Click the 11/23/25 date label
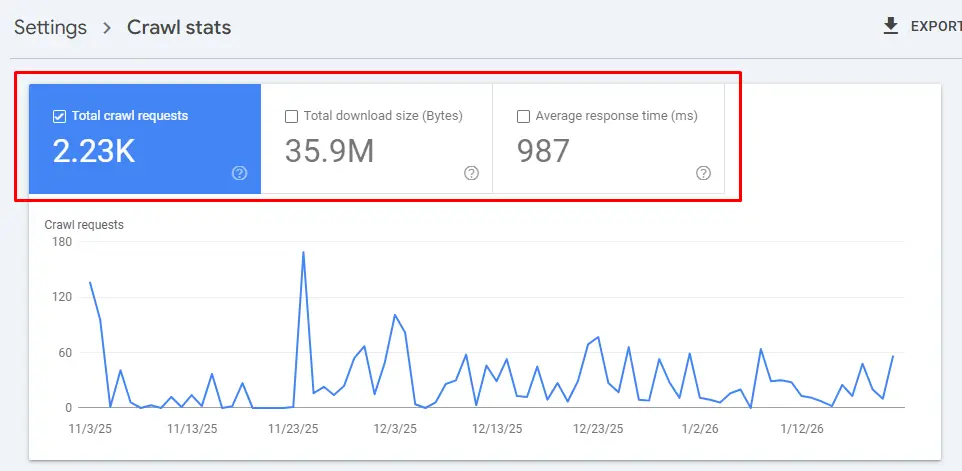Screen dimensions: 962x471 pyautogui.click(x=293, y=429)
